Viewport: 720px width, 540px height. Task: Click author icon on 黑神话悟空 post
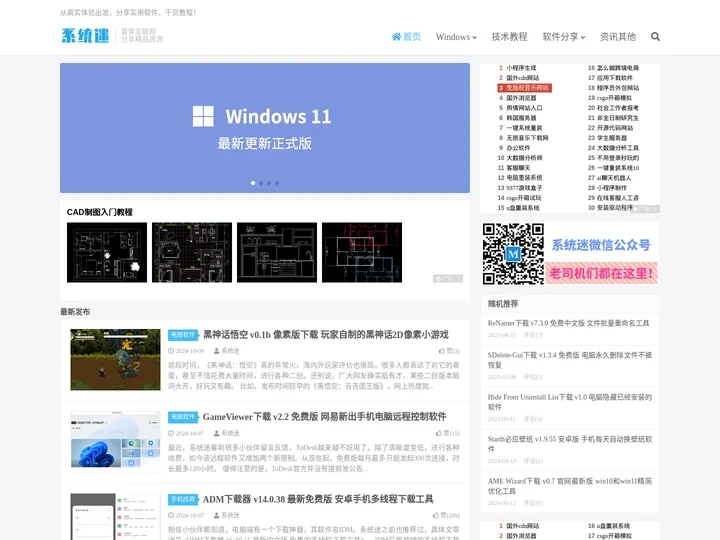tap(217, 351)
